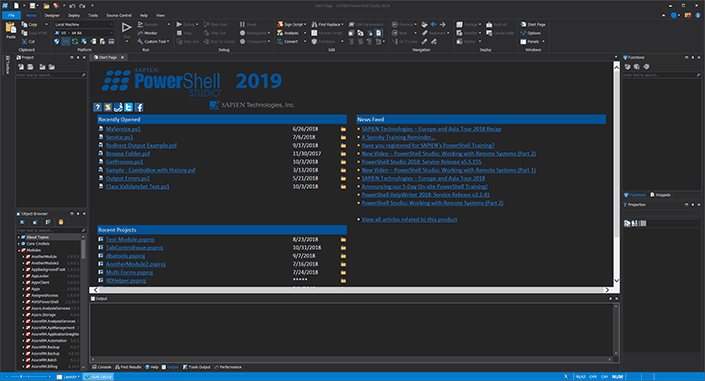Click the first icon in Project panel toolbar
The height and width of the screenshot is (381, 705).
coord(21,67)
